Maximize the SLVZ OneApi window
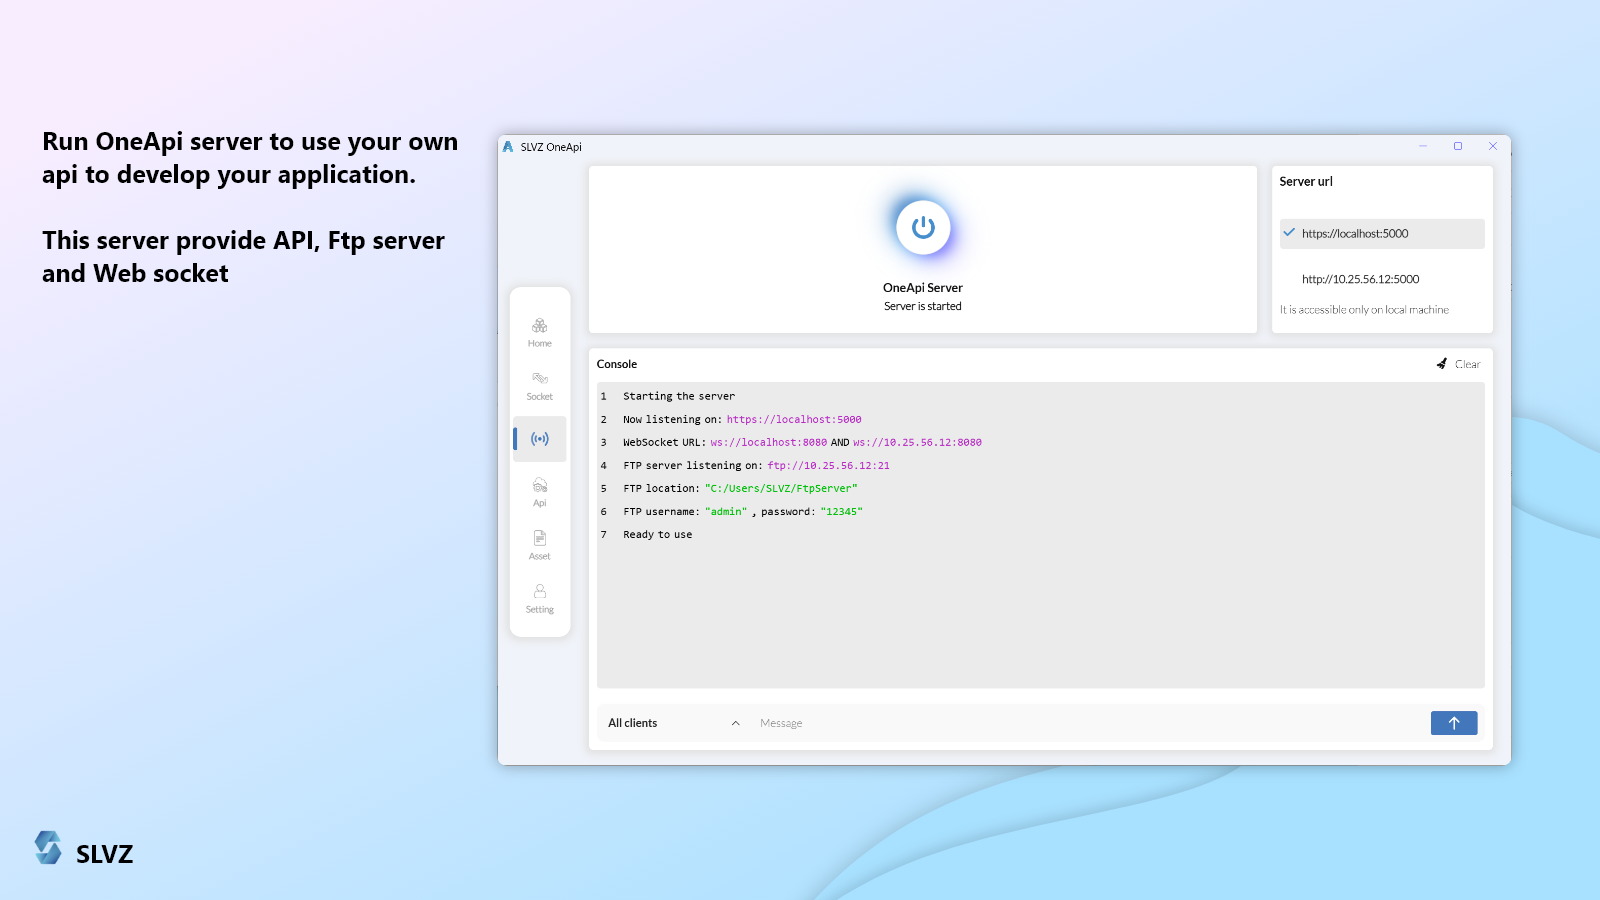 (x=1457, y=146)
